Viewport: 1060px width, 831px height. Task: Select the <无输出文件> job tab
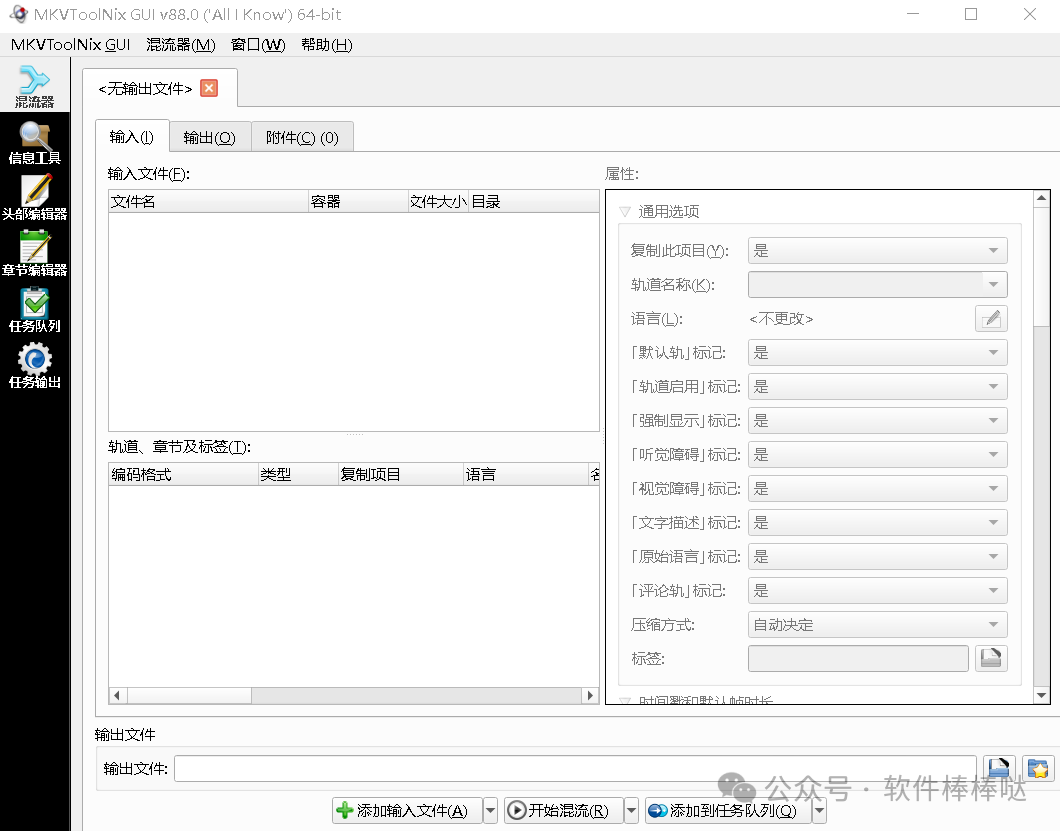click(145, 89)
